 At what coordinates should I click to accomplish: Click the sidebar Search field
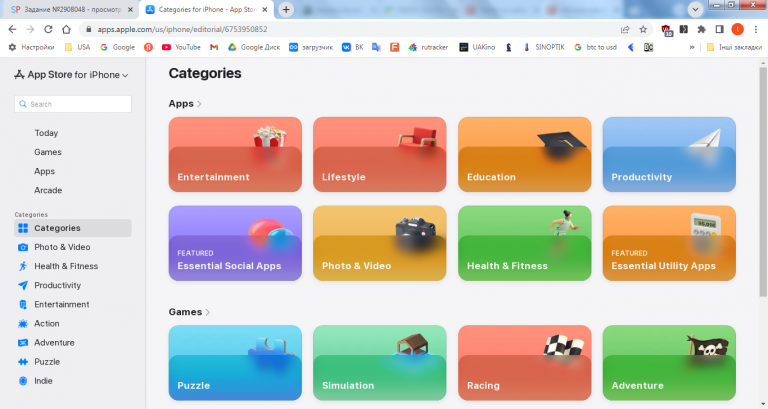click(73, 104)
